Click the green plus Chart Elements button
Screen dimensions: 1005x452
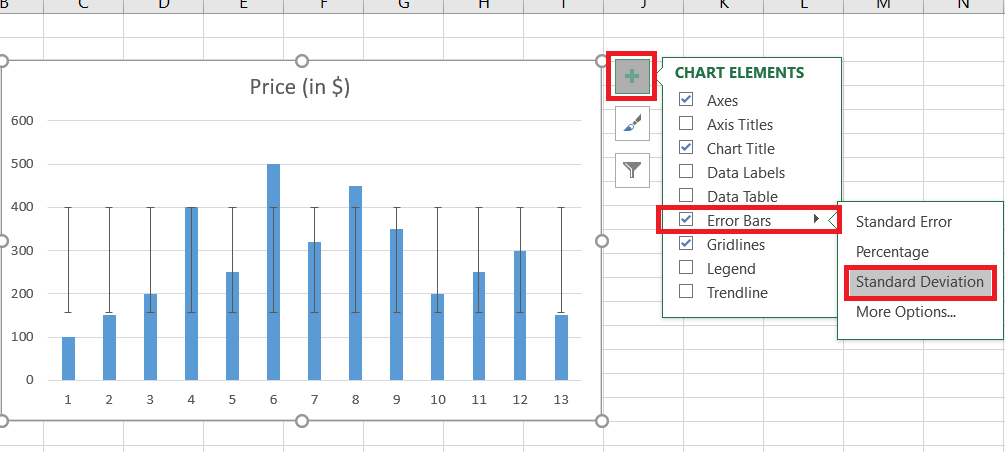[631, 76]
